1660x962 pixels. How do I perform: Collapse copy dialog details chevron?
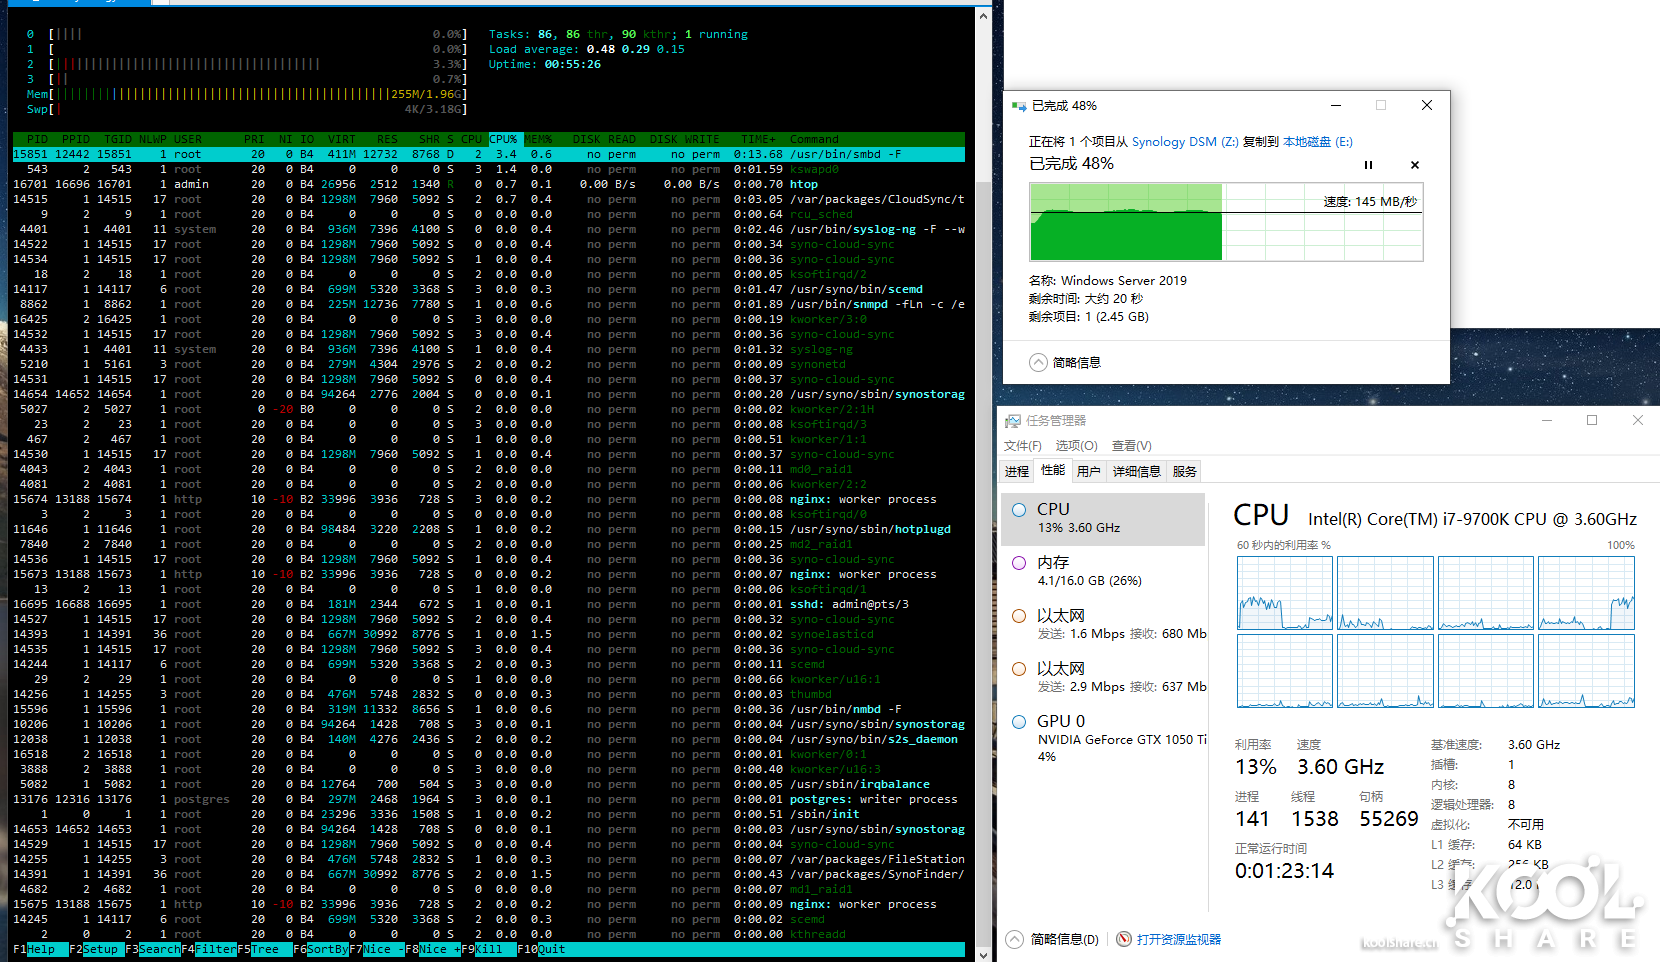1039,363
